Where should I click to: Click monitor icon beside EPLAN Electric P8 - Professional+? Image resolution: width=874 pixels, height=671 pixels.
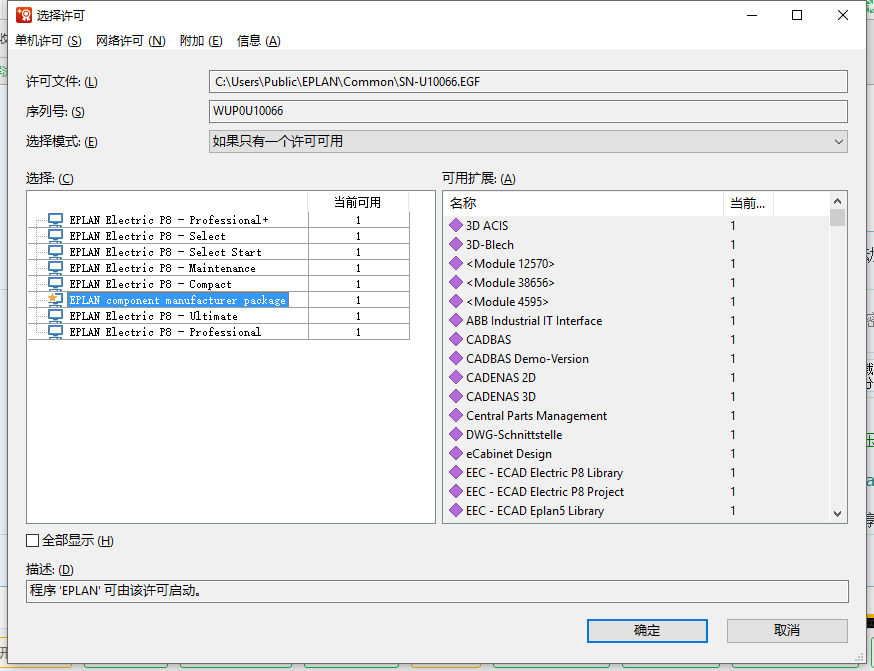(x=55, y=220)
